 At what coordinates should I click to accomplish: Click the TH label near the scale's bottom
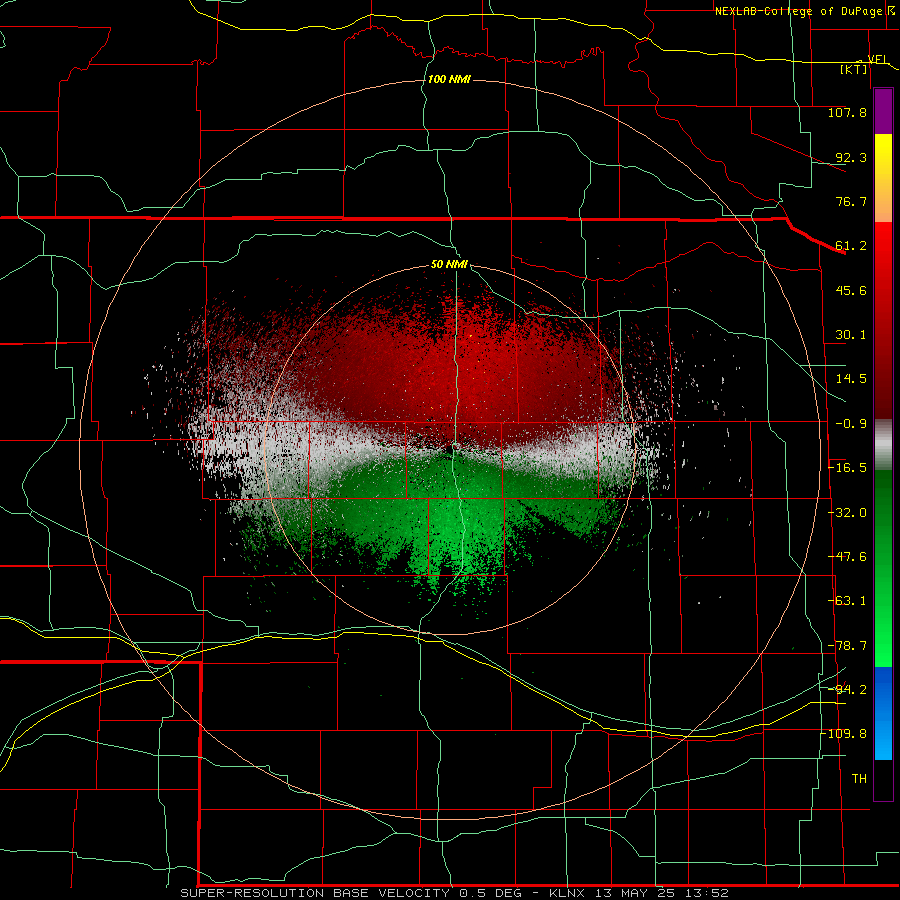click(859, 779)
